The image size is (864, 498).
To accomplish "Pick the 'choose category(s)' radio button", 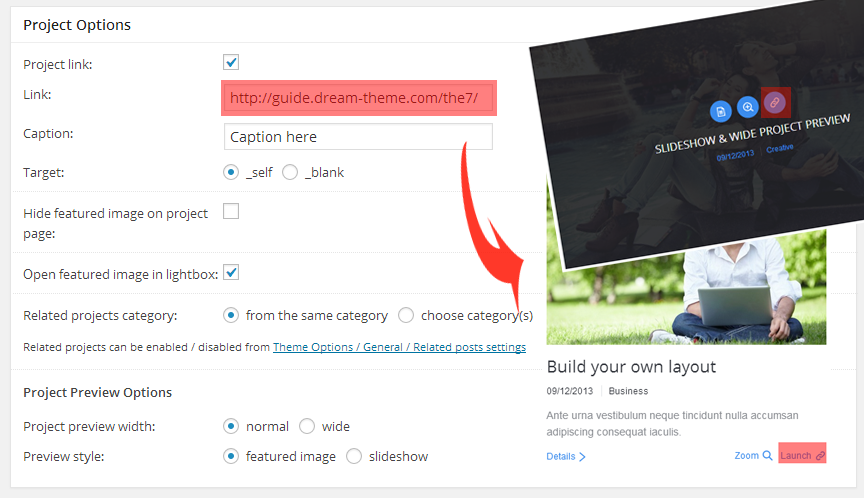I will [406, 315].
